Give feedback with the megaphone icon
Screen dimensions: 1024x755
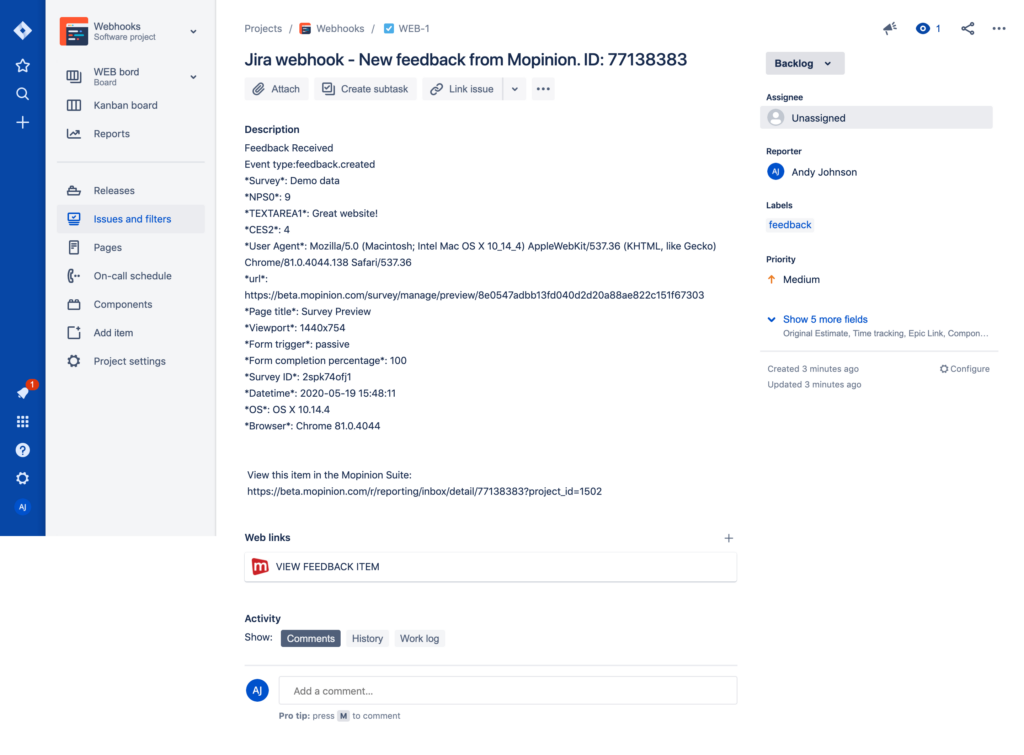[x=889, y=28]
